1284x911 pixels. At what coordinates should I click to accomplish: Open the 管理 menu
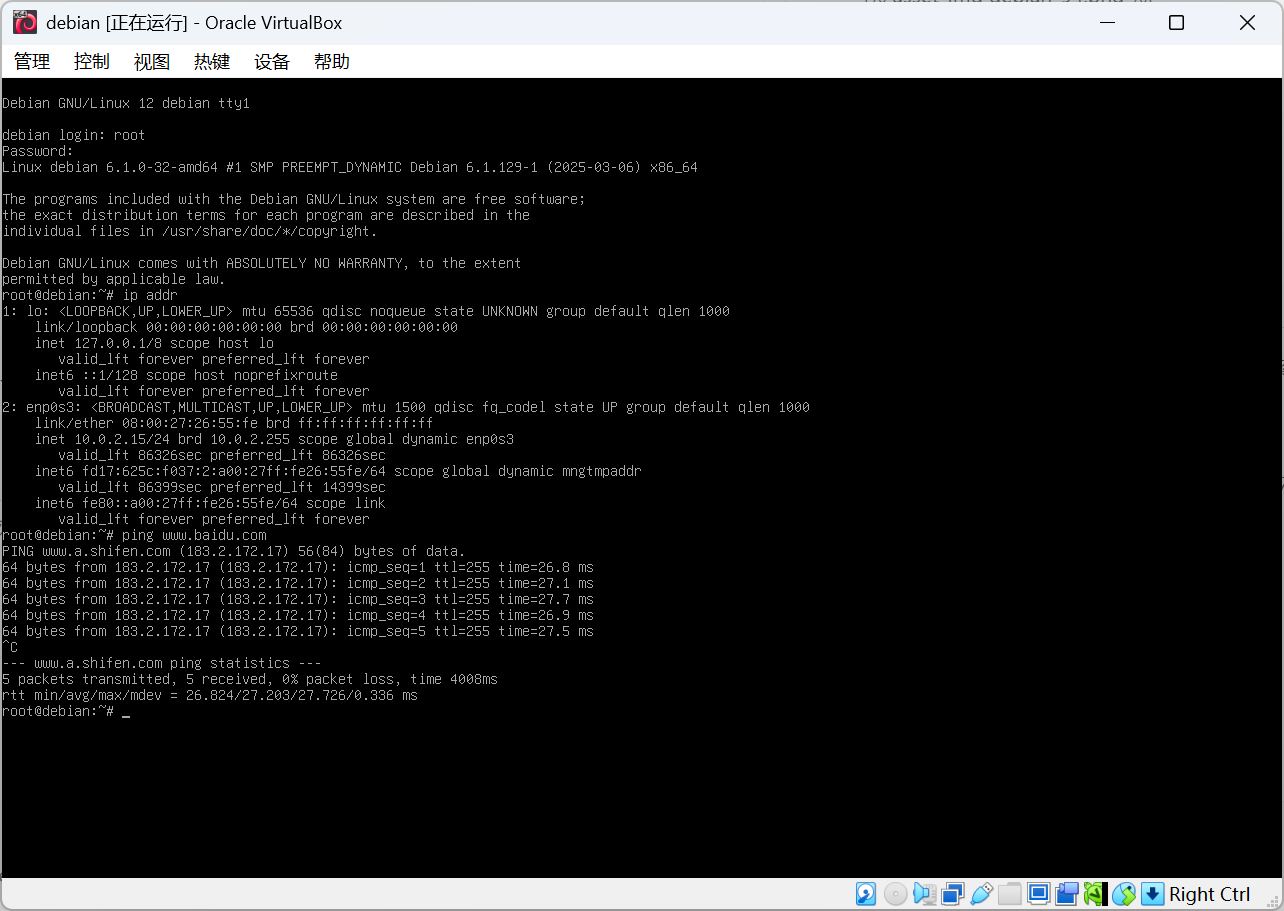(32, 62)
